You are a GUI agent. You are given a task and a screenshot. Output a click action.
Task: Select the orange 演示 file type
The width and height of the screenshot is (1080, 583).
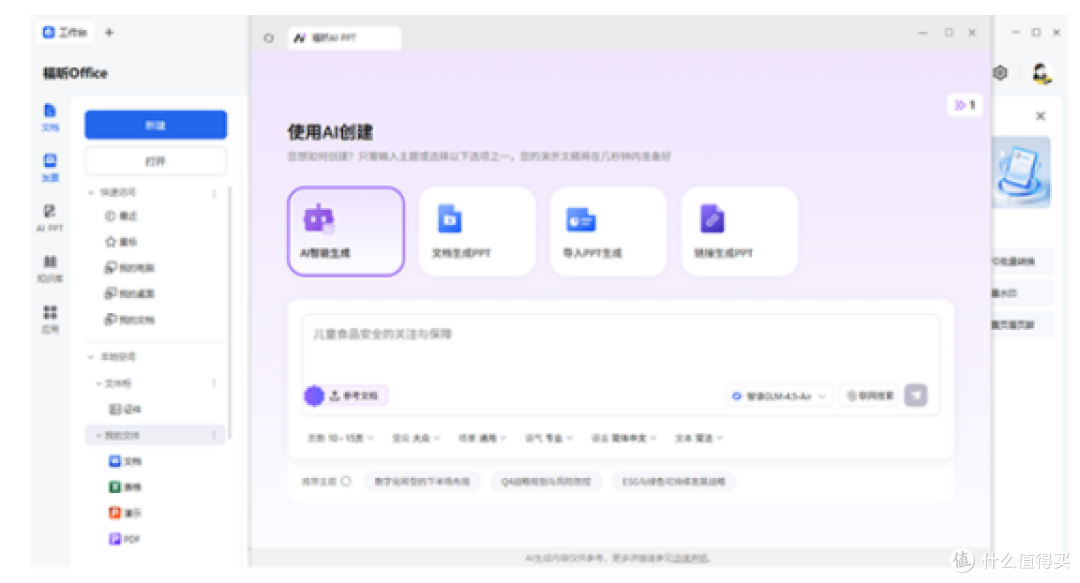[x=125, y=513]
